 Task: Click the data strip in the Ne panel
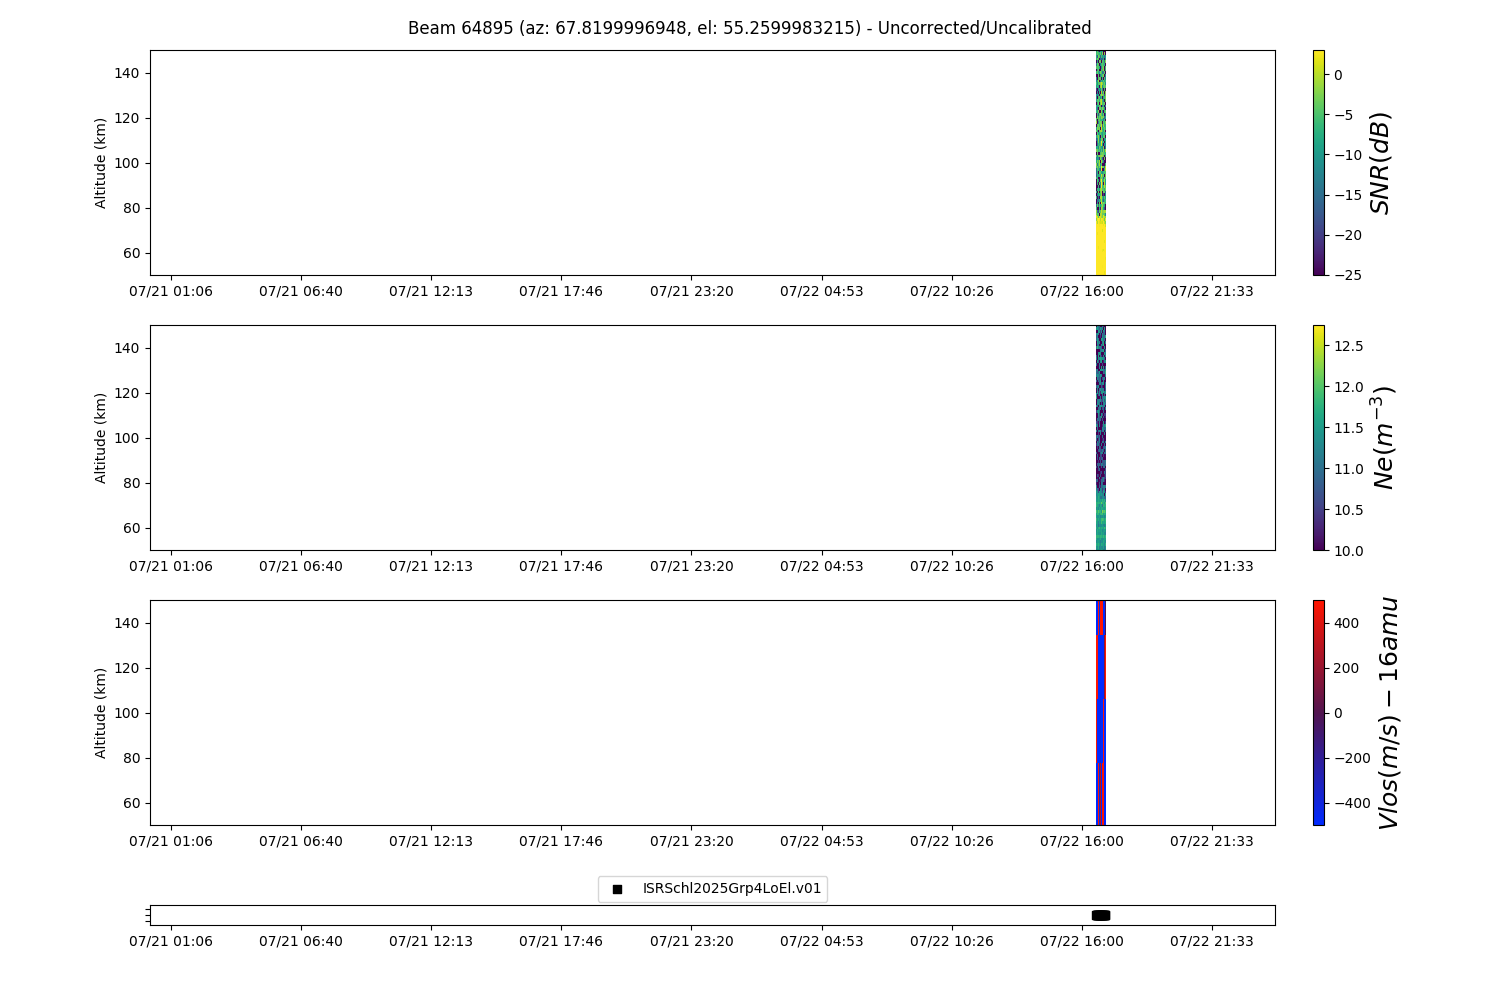(1100, 438)
